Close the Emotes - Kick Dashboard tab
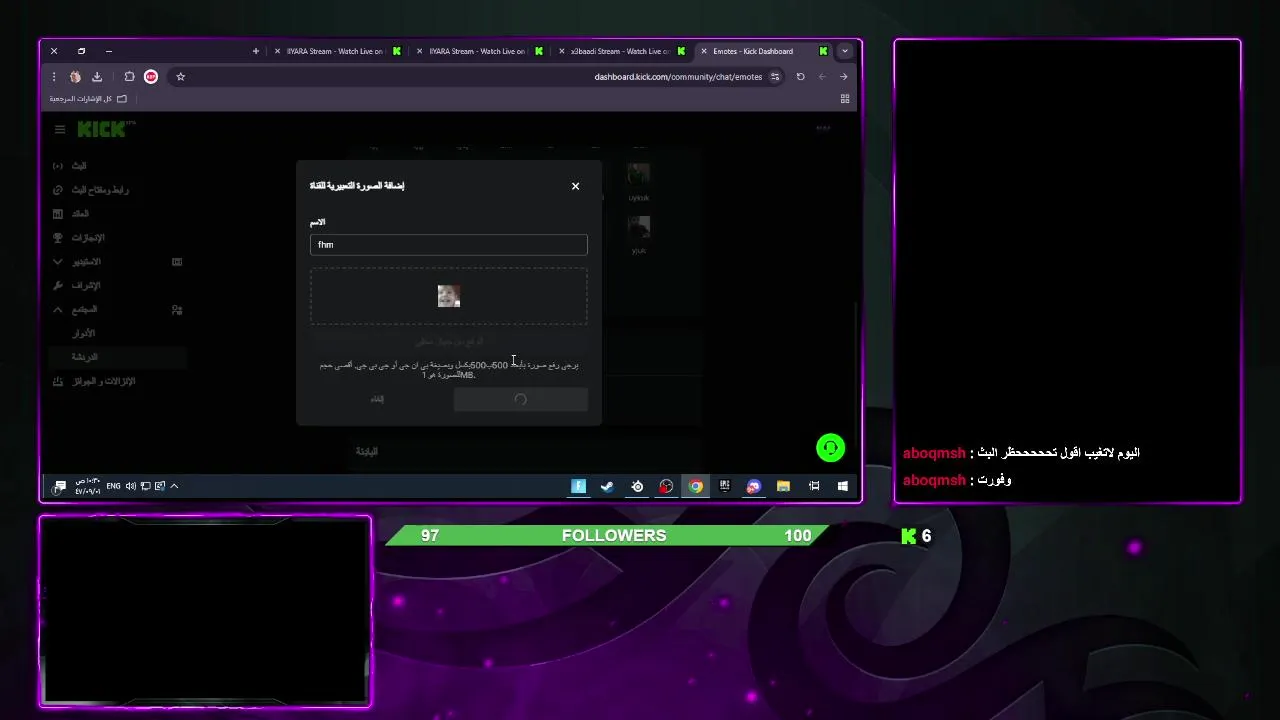Image resolution: width=1280 pixels, height=720 pixels. click(704, 51)
